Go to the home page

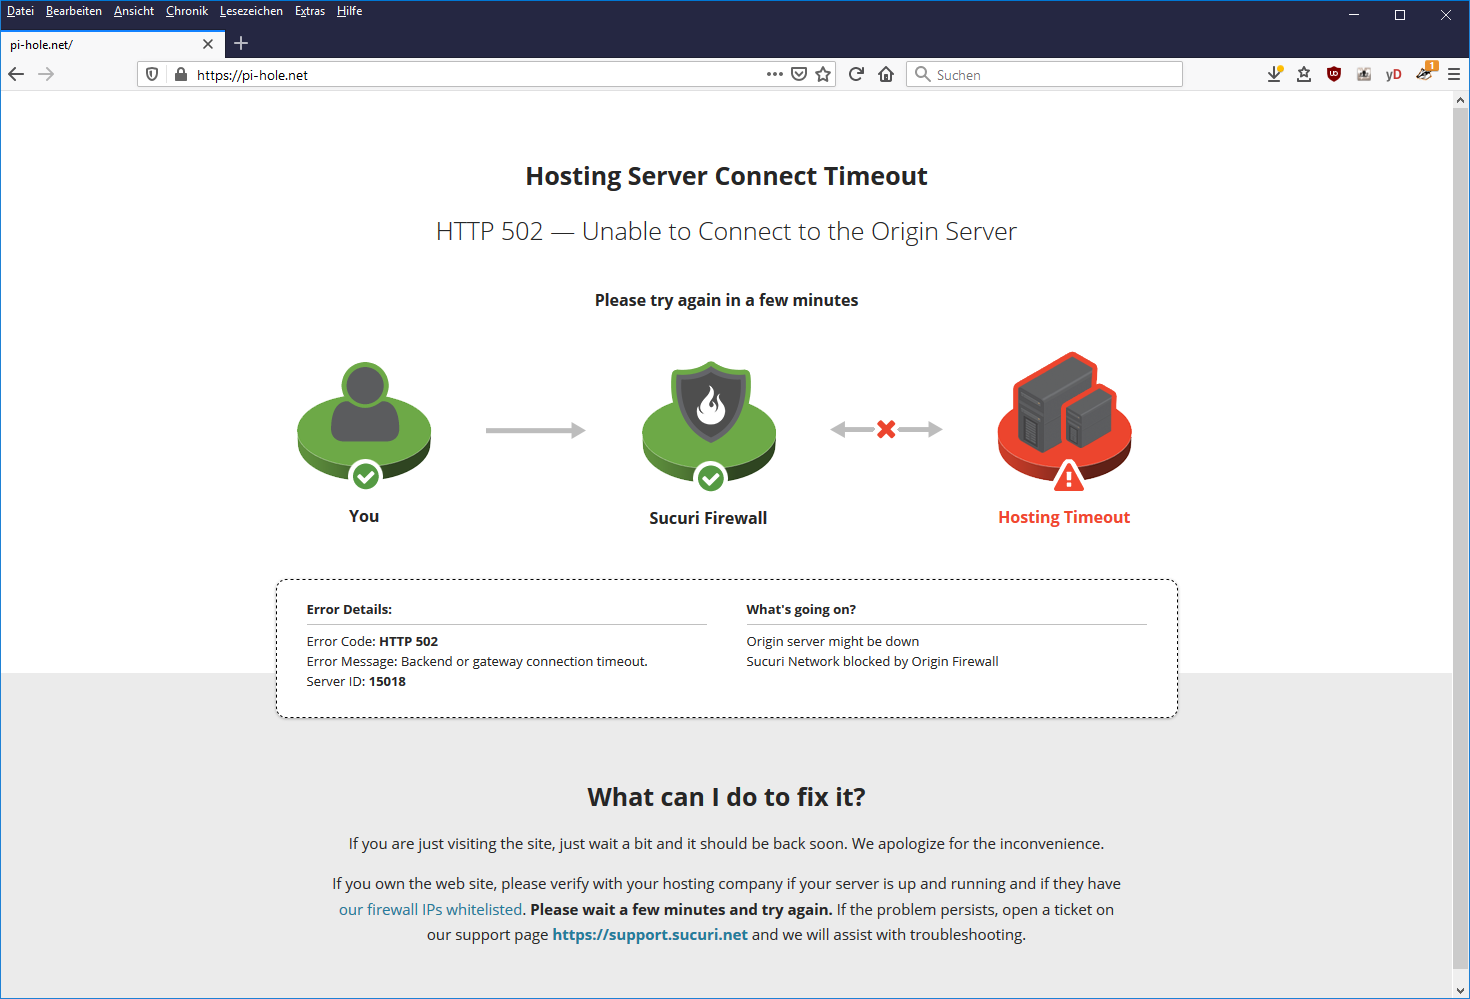coord(886,74)
